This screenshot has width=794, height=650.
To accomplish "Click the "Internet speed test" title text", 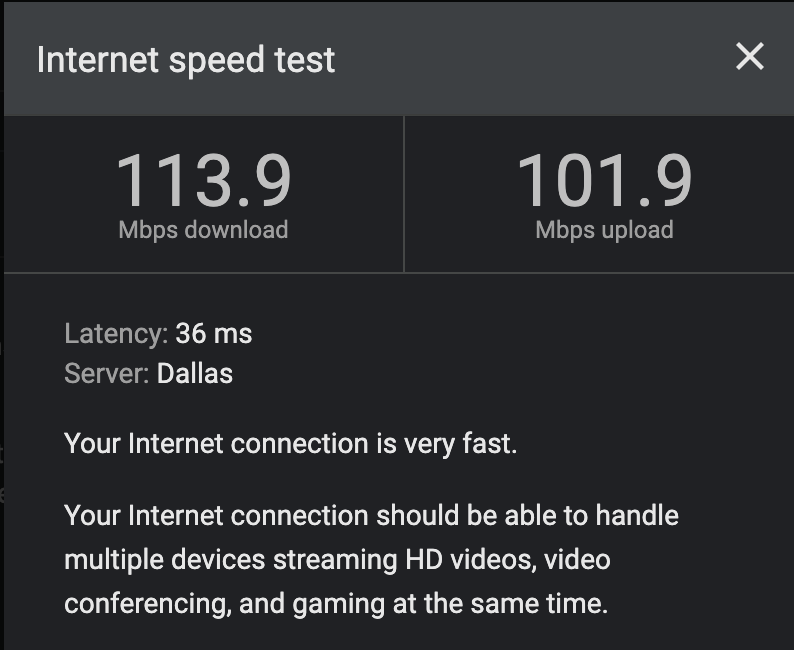I will tap(186, 59).
